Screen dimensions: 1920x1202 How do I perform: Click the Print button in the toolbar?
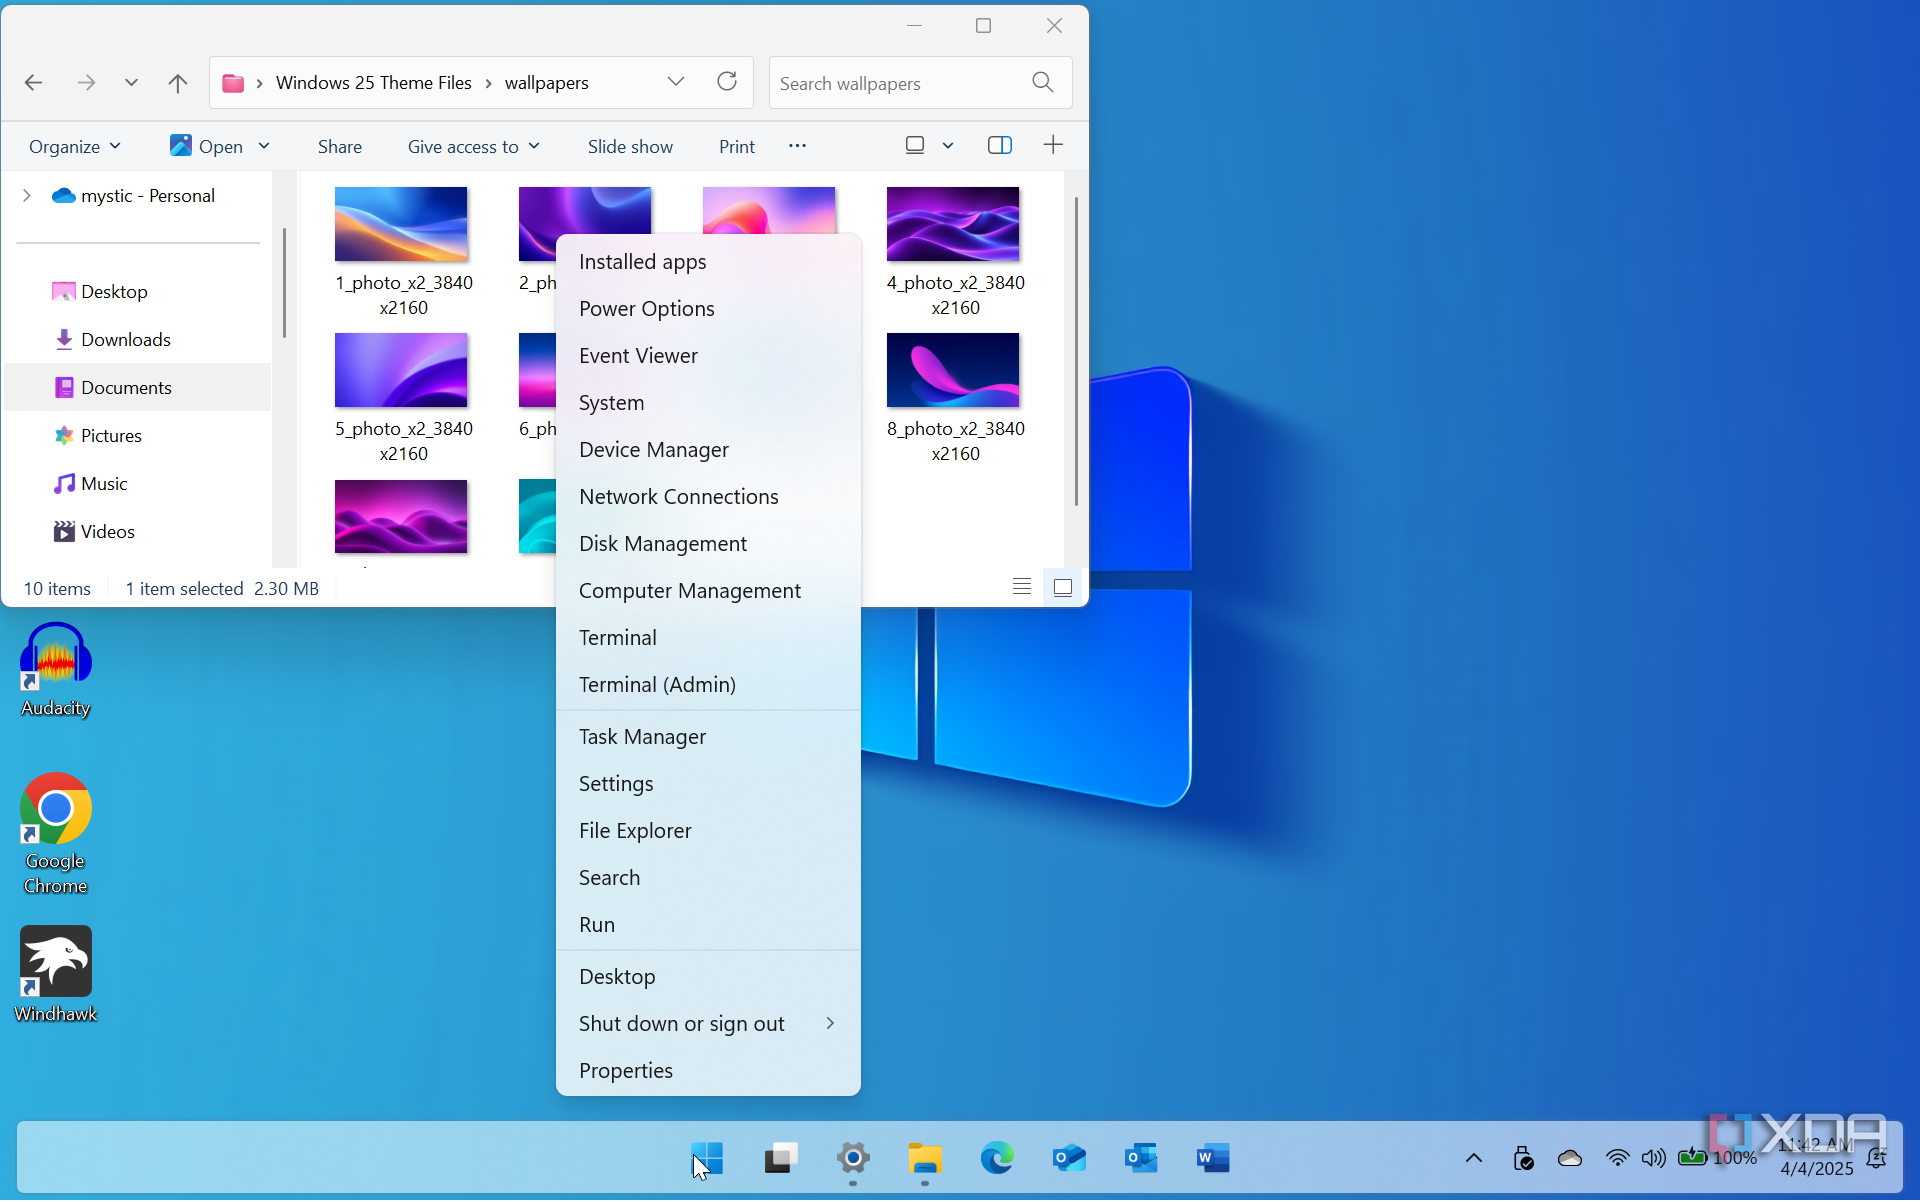click(x=736, y=145)
